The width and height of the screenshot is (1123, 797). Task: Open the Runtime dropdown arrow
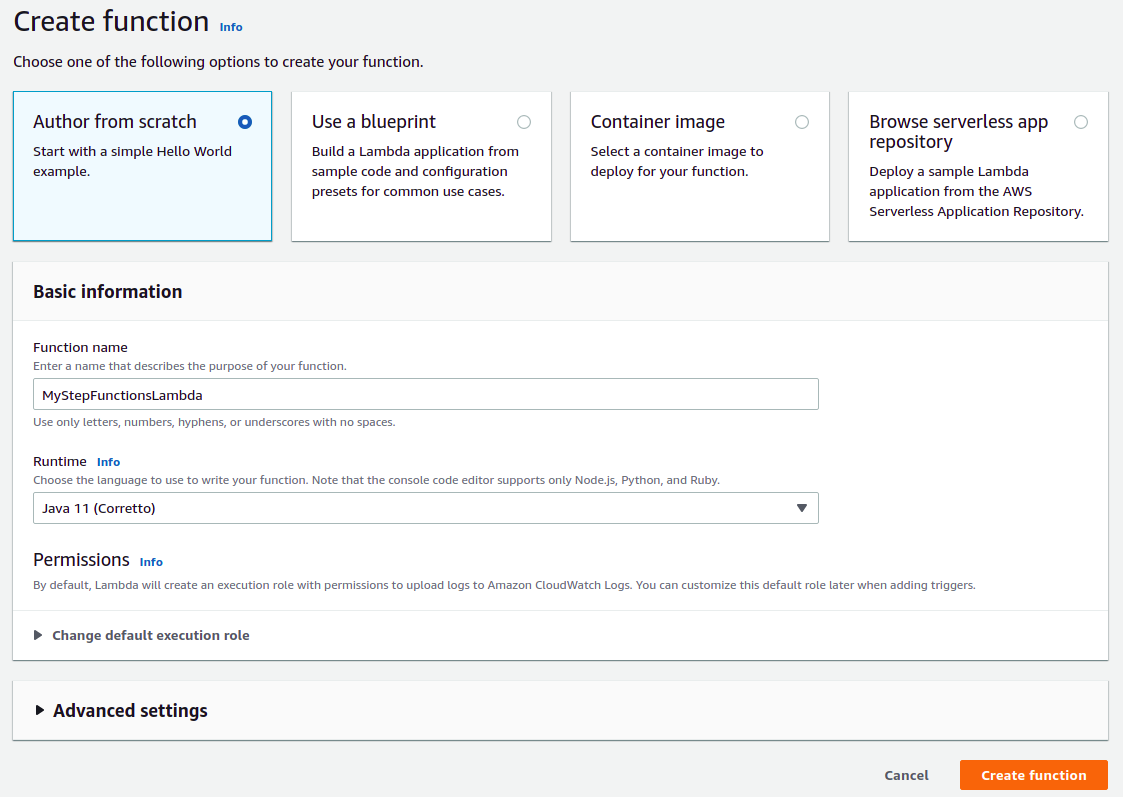click(801, 508)
